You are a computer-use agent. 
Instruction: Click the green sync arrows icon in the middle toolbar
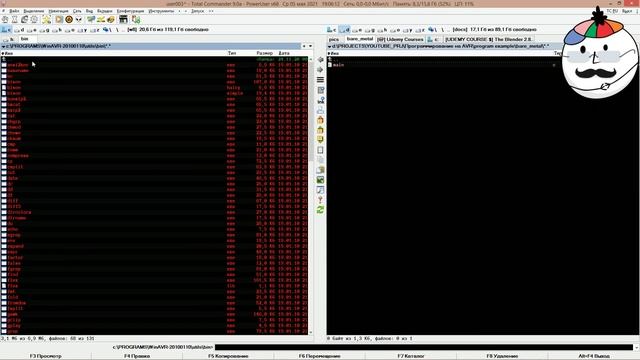pos(320,210)
